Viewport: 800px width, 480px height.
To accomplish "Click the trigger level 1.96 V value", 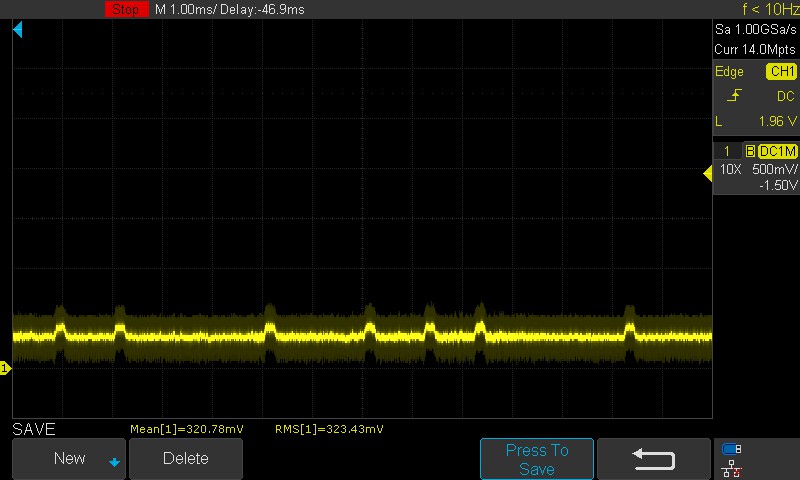I will [x=778, y=121].
